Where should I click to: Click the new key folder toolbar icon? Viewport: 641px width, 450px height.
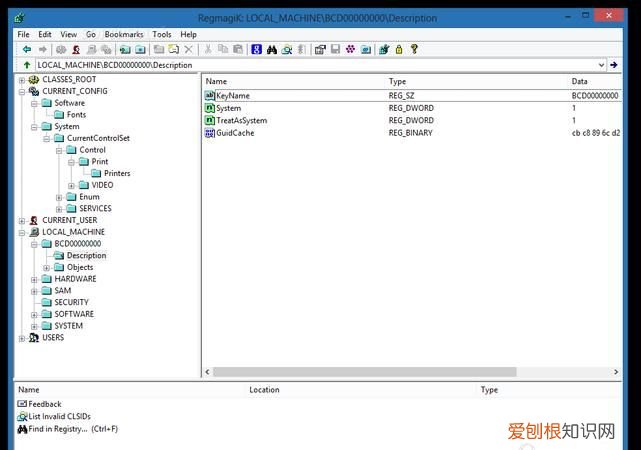coord(159,49)
